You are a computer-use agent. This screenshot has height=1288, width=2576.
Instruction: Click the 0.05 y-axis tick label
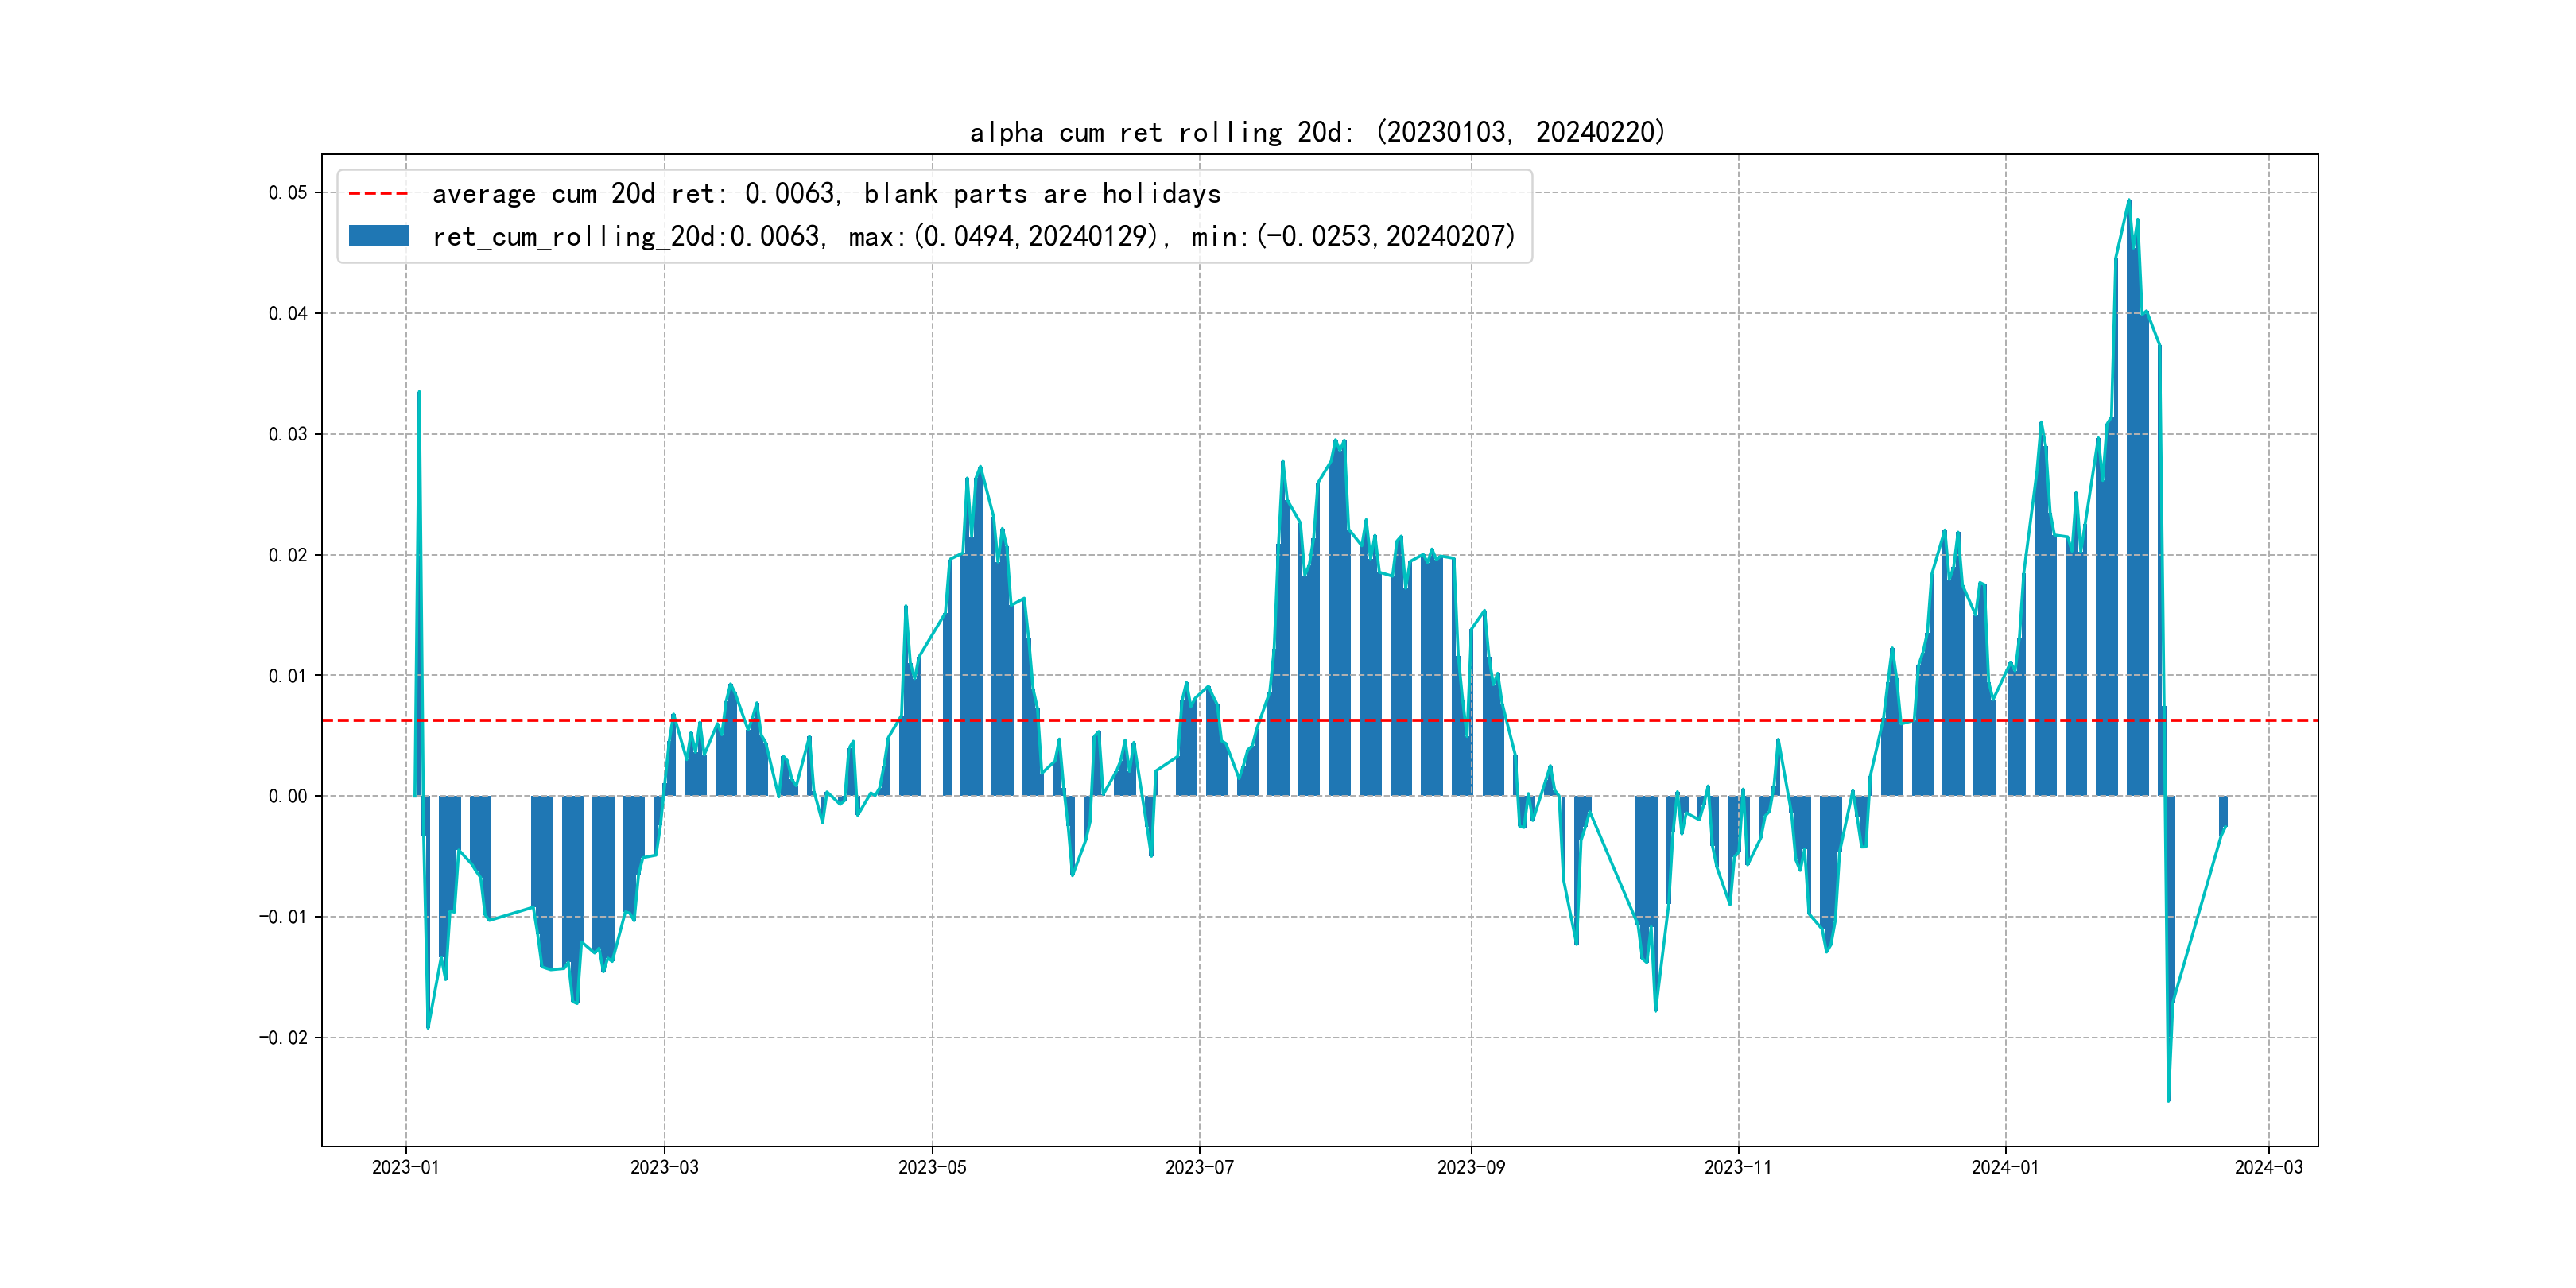click(287, 192)
